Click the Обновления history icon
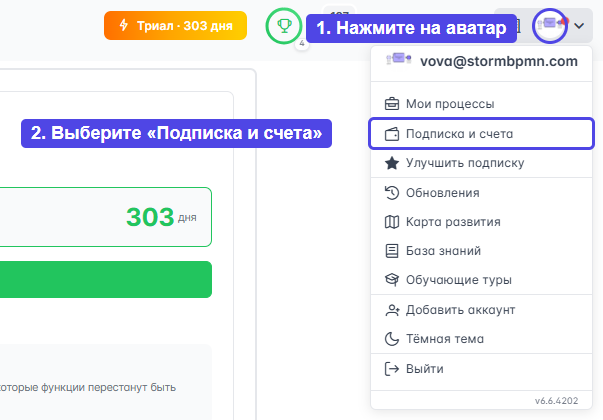The width and height of the screenshot is (603, 420). pos(392,193)
